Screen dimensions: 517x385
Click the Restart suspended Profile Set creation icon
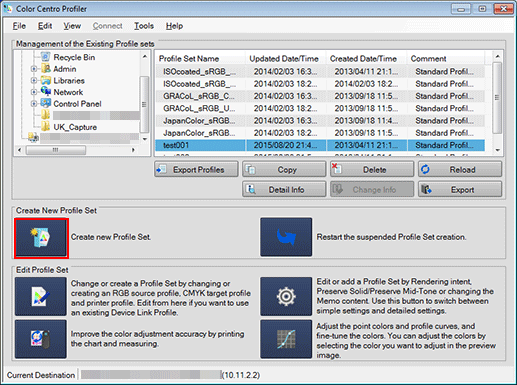click(286, 237)
